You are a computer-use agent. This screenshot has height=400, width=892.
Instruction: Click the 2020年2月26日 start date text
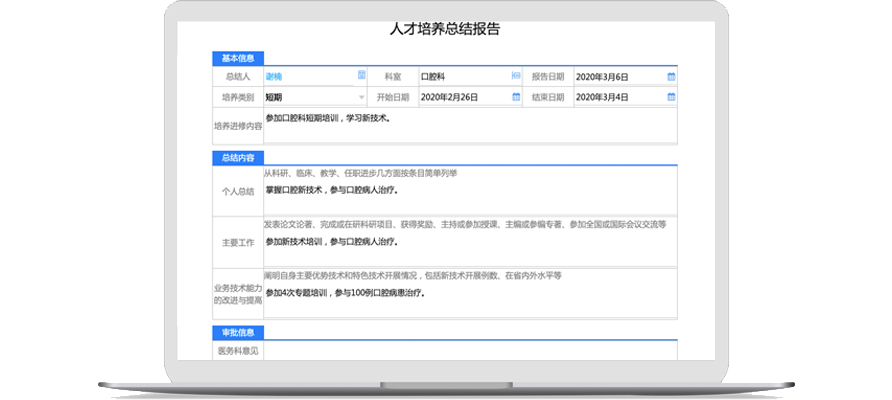click(x=449, y=97)
